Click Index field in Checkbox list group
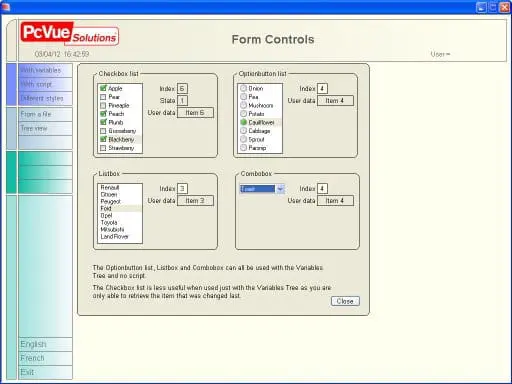Image resolution: width=512 pixels, height=384 pixels. (x=182, y=89)
